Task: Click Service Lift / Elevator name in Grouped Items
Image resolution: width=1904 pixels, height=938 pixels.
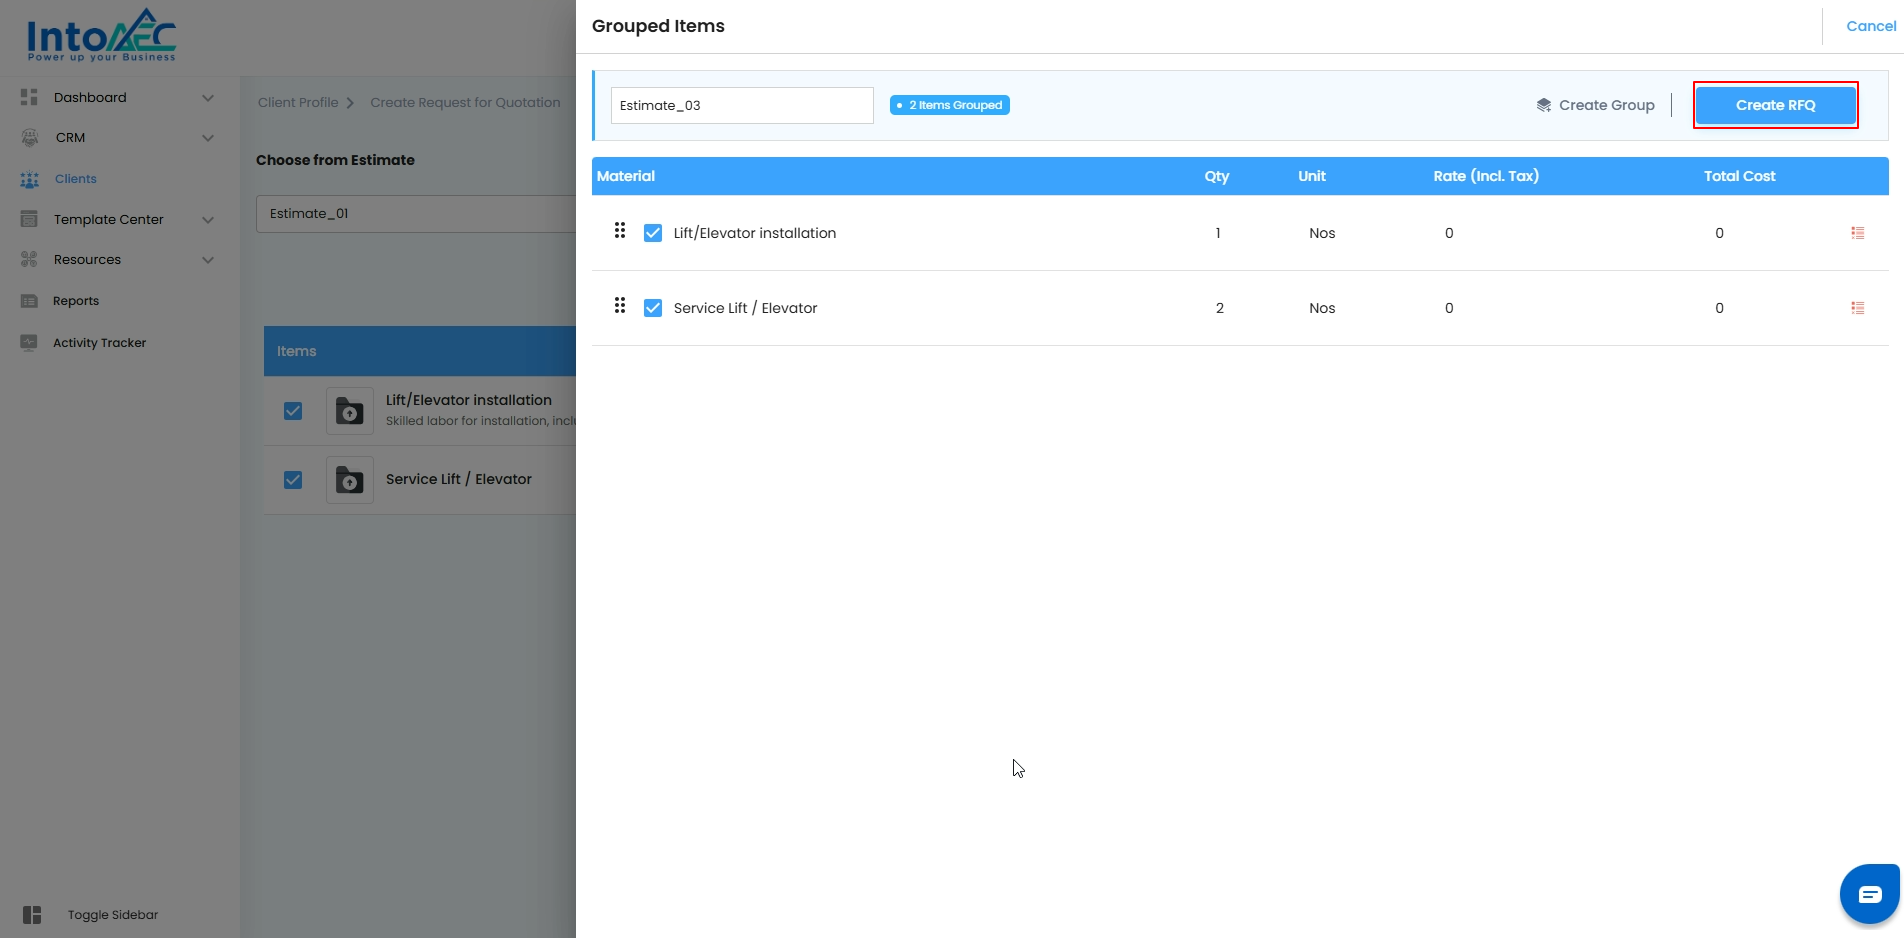Action: (x=746, y=308)
